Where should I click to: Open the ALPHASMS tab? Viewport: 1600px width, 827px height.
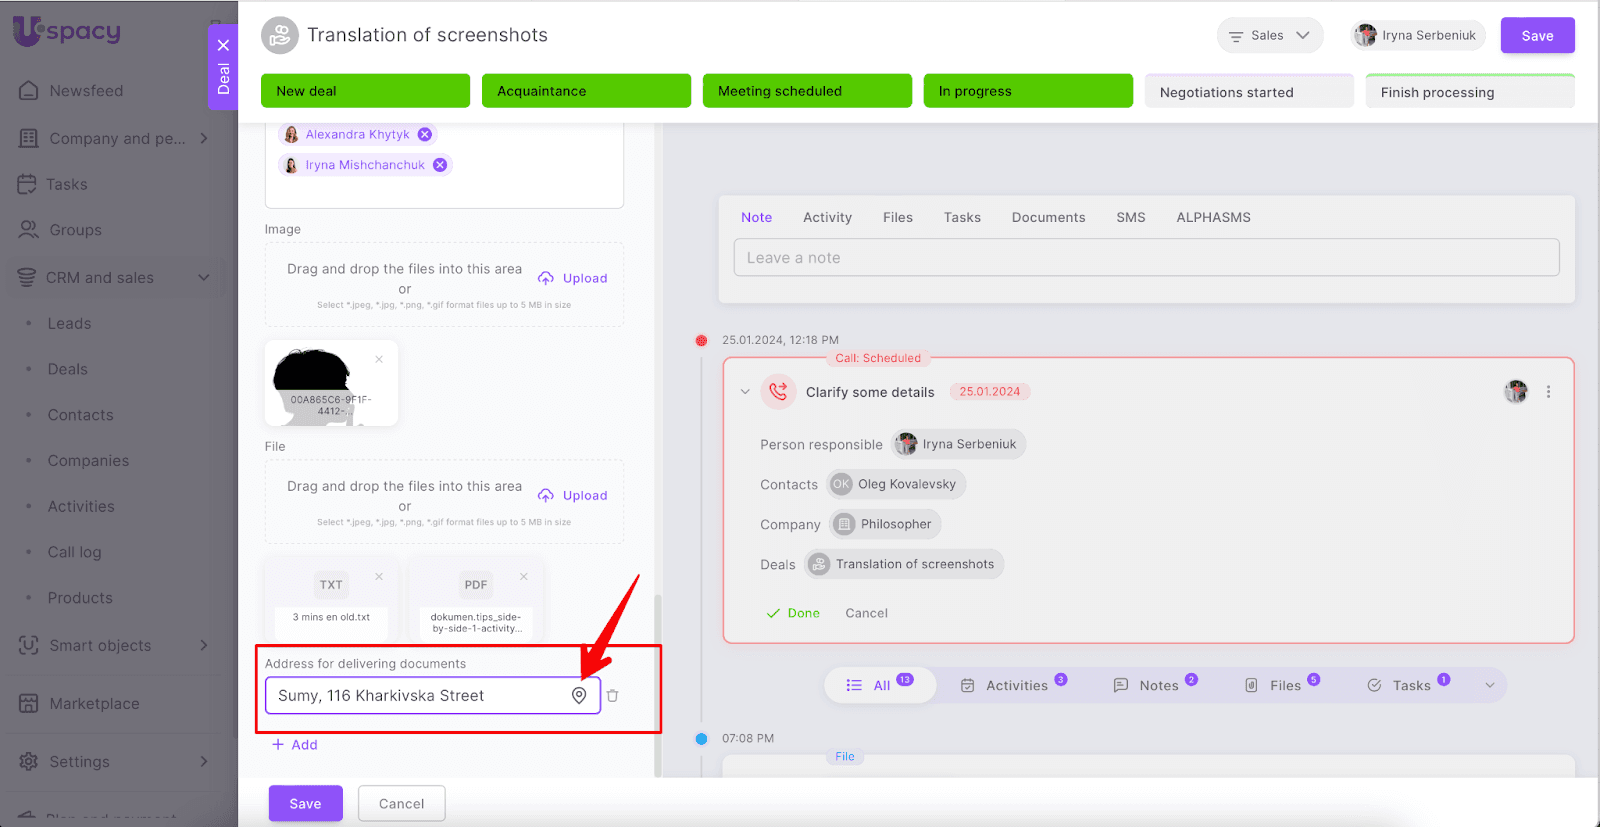point(1213,217)
